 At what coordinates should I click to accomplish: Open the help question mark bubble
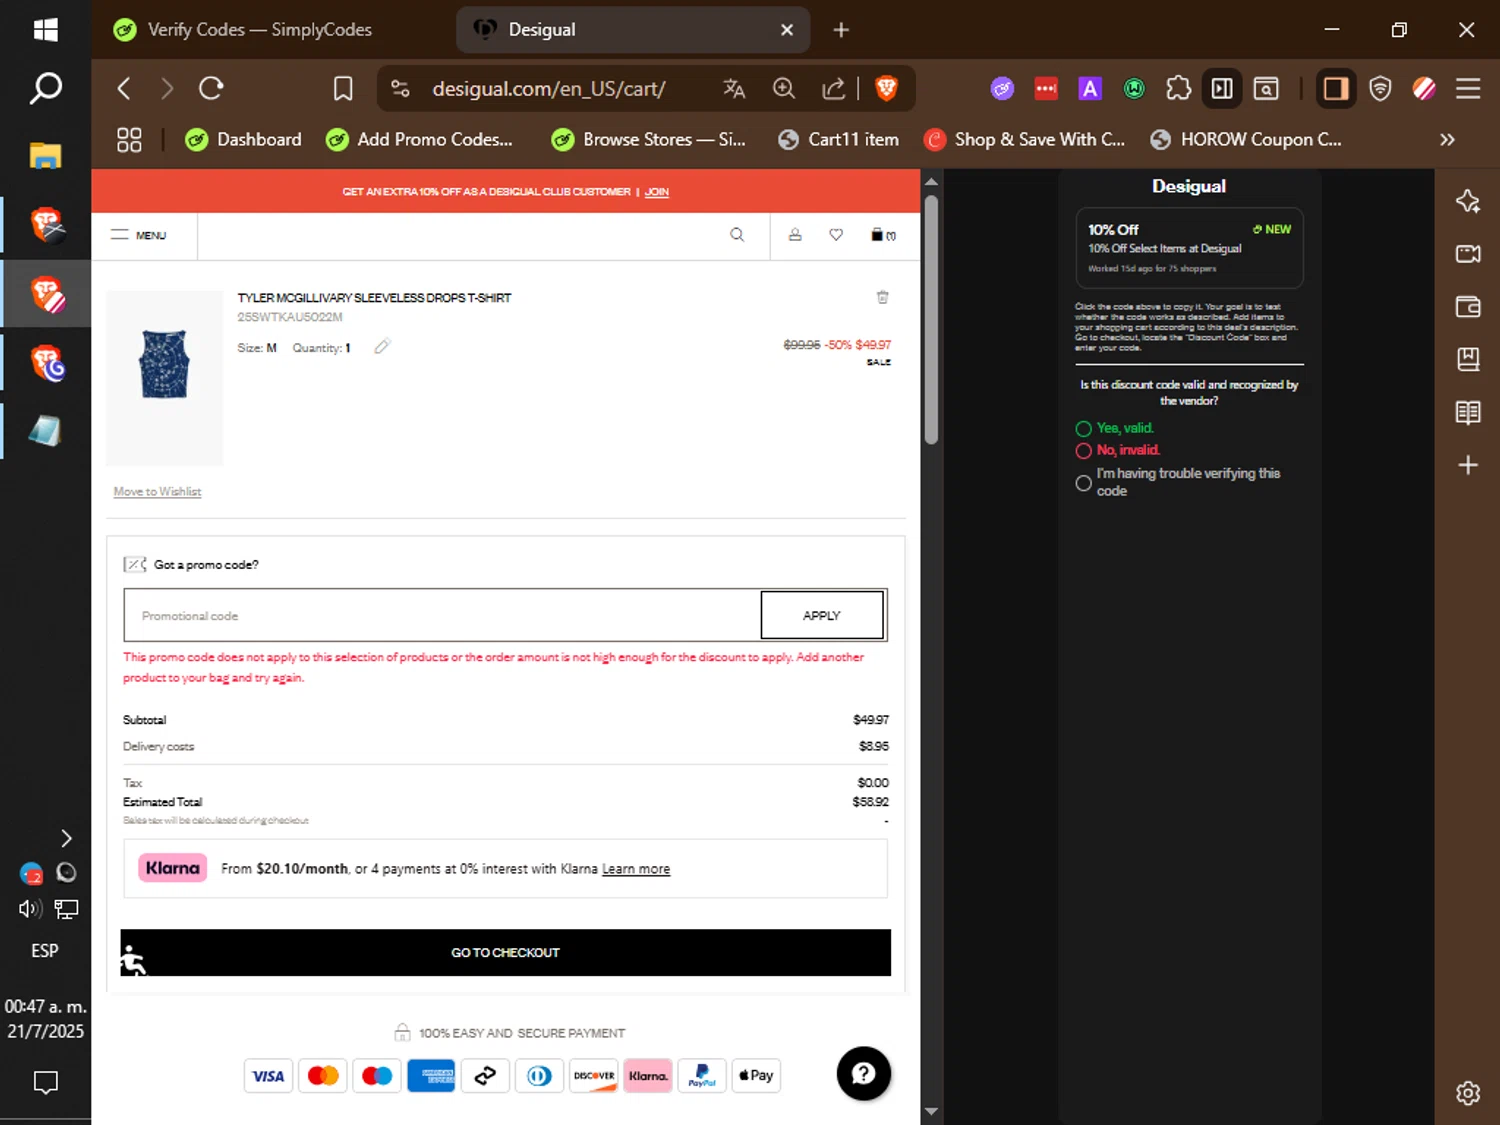click(x=864, y=1073)
